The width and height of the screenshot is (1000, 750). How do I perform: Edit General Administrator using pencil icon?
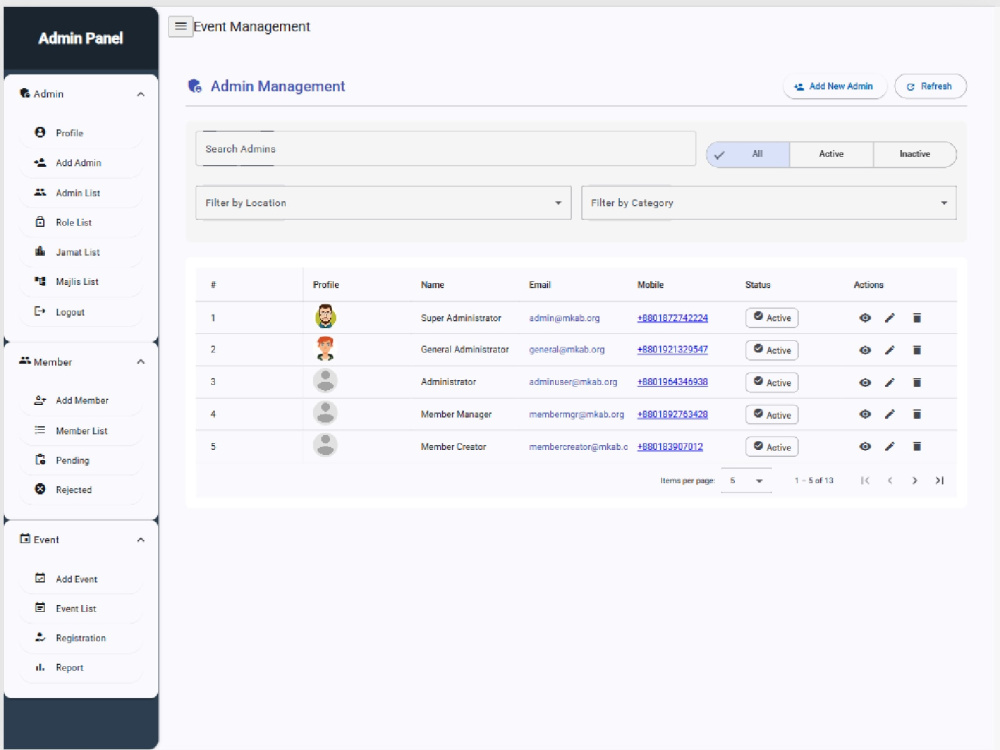pos(890,350)
